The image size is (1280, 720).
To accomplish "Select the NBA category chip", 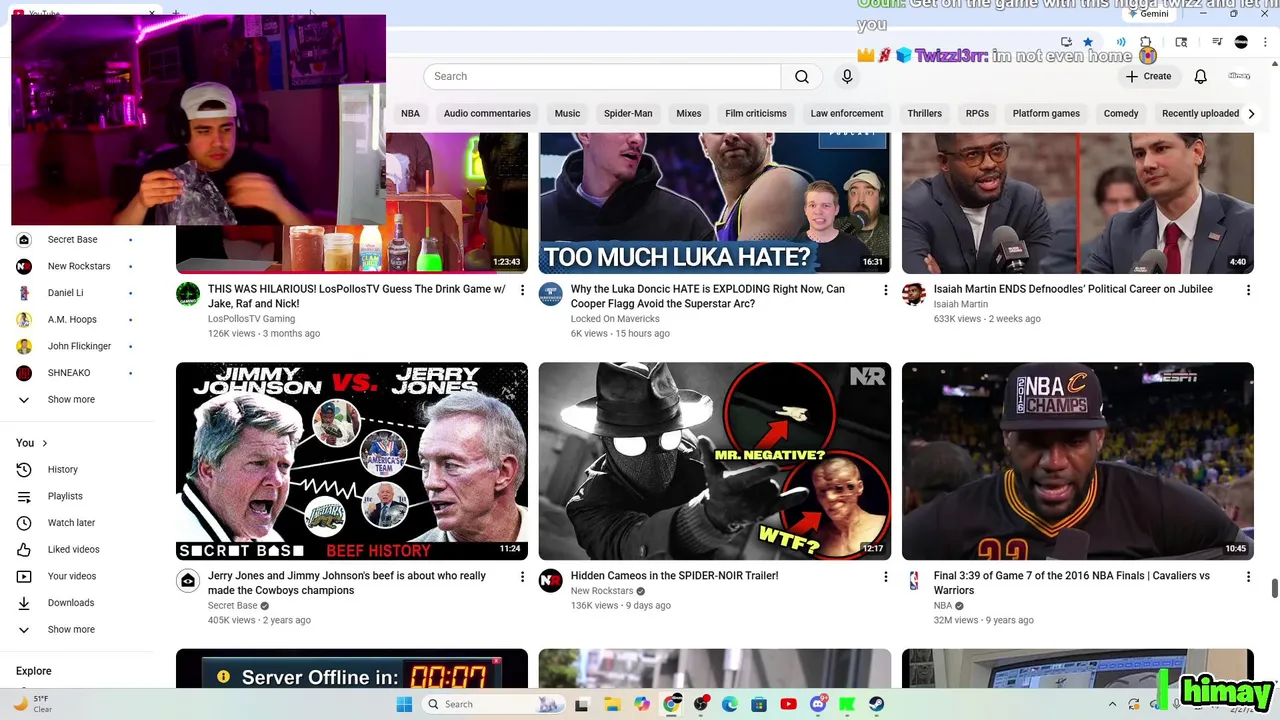I will (410, 113).
